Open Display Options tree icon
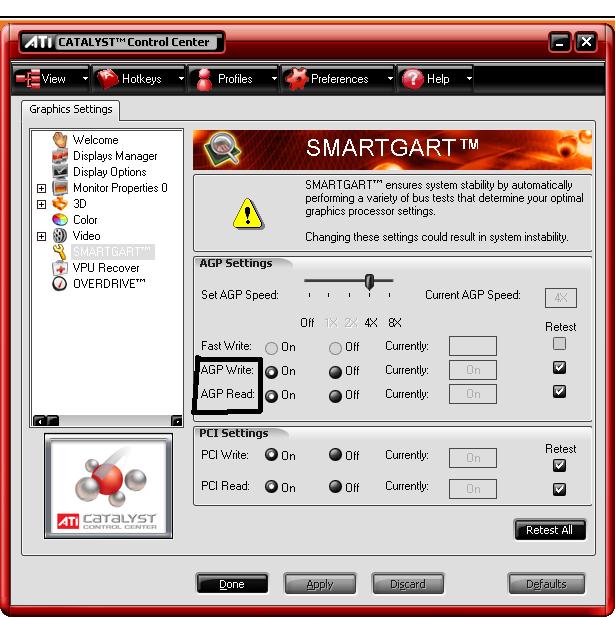This screenshot has height=617, width=615. (x=59, y=172)
